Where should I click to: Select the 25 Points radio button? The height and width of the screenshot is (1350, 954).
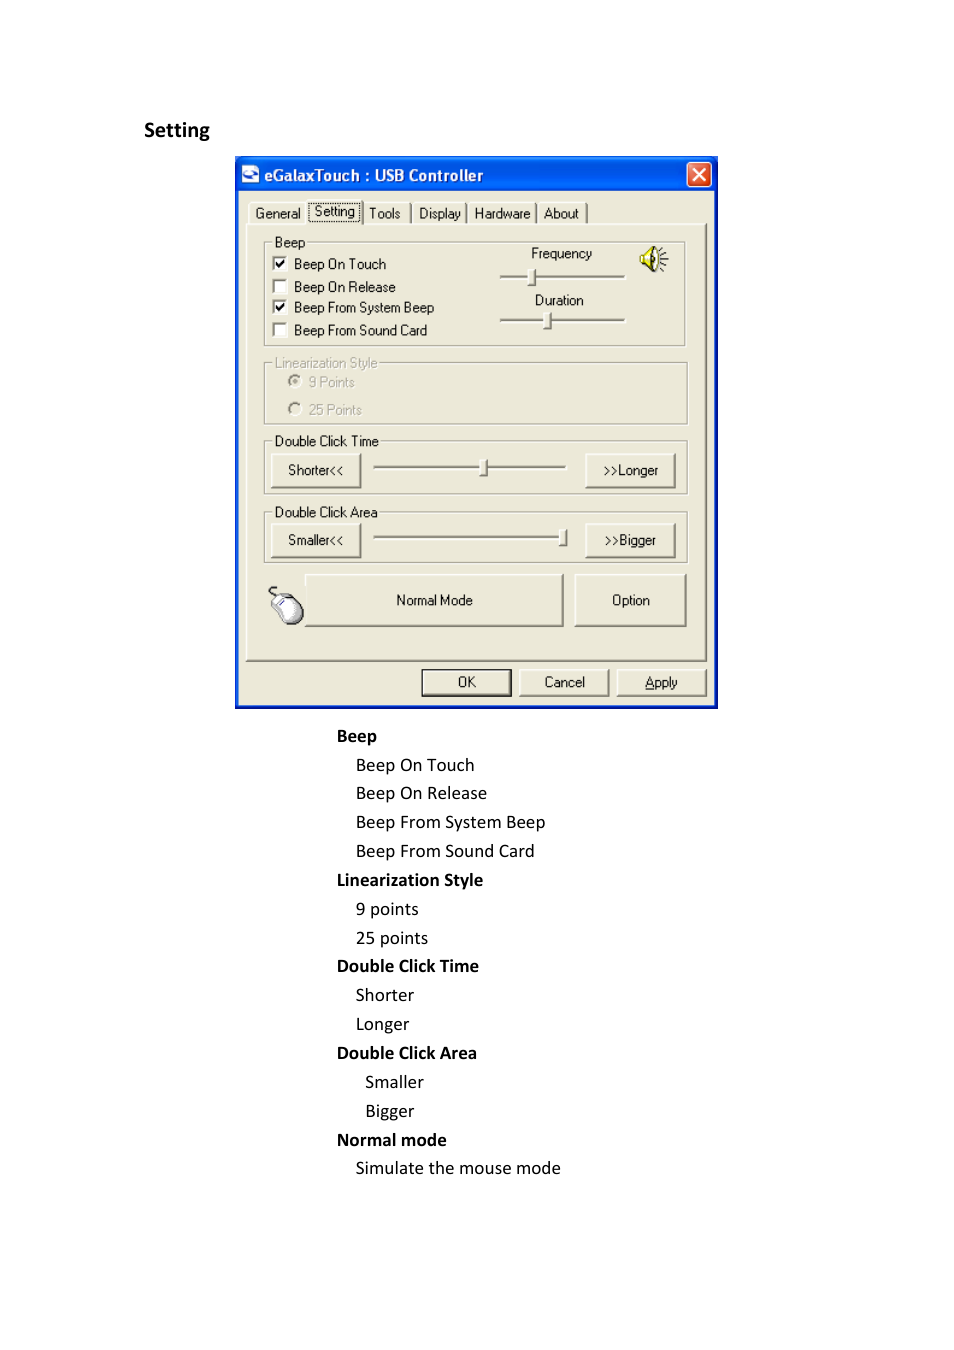(x=294, y=408)
